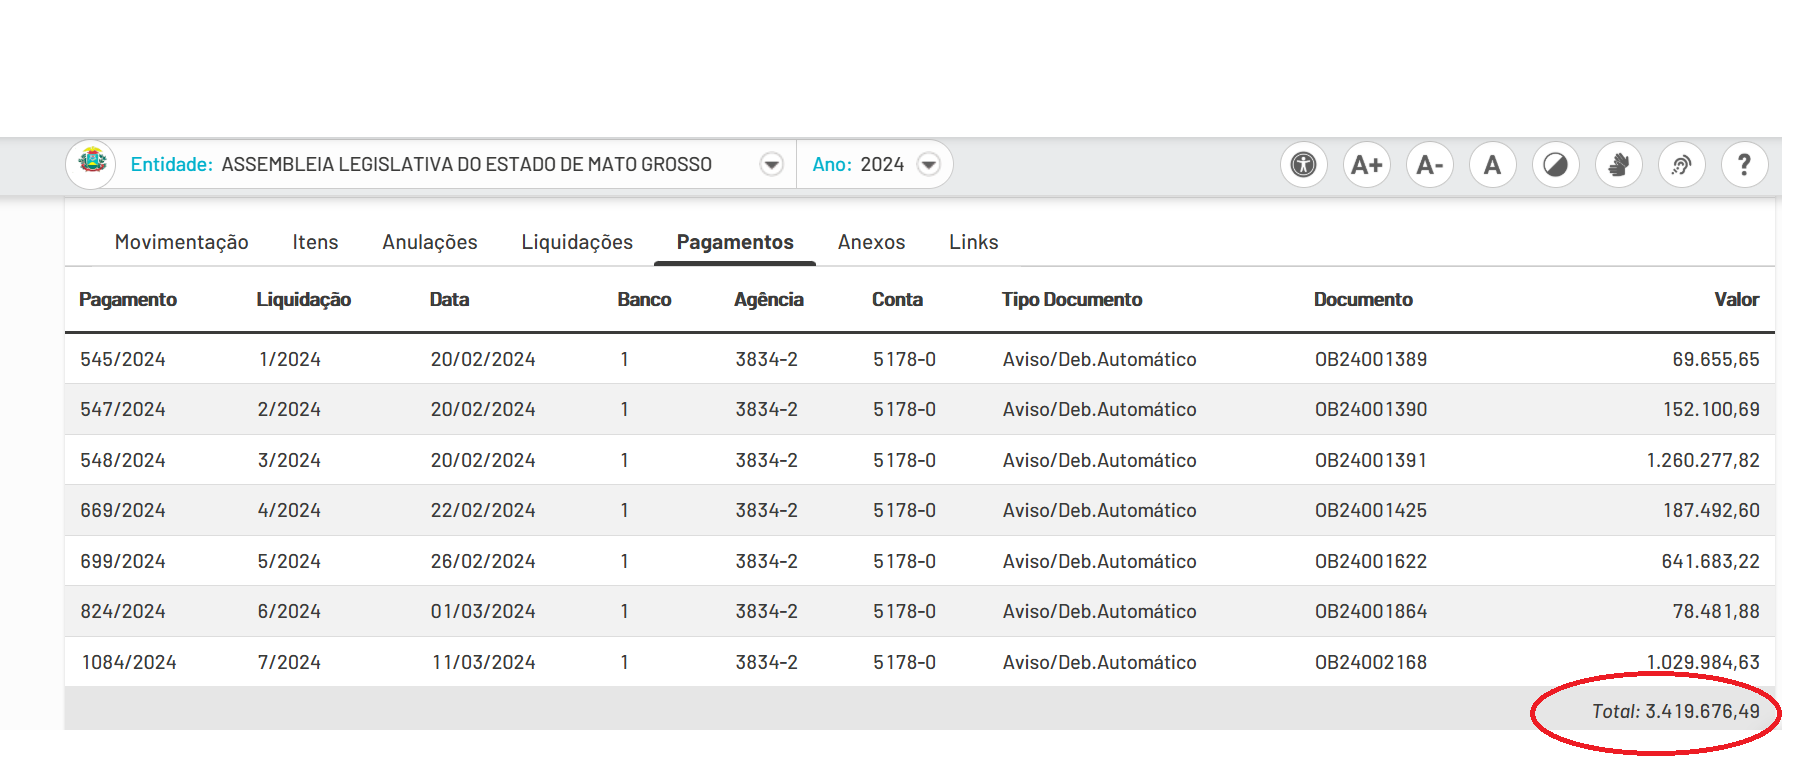Click the state coat of arms logo

[x=93, y=161]
